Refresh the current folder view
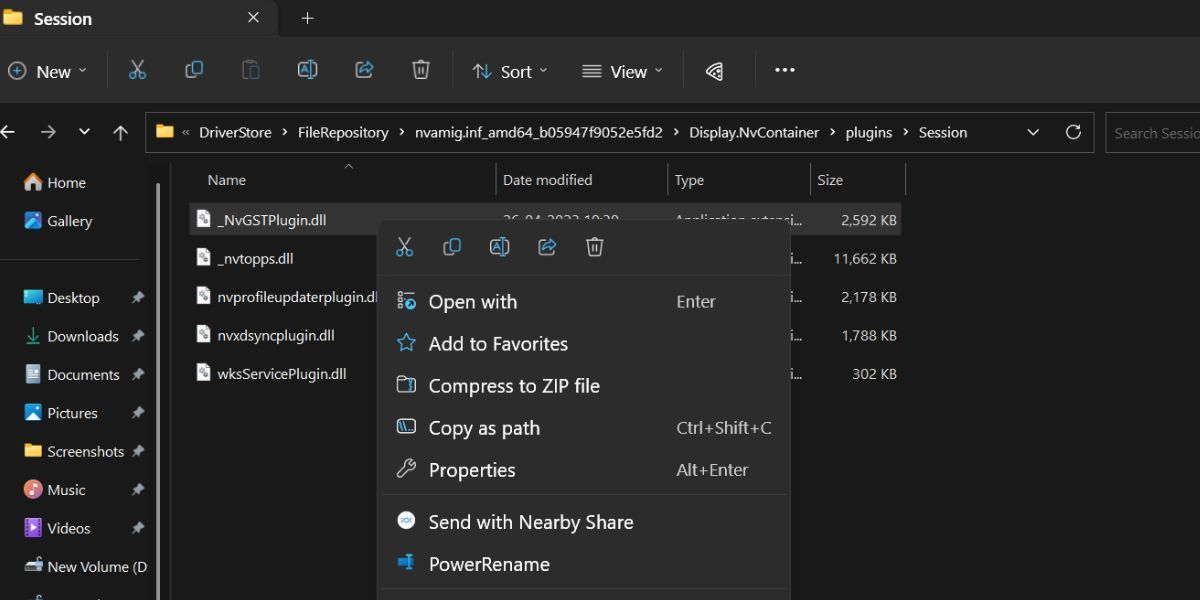 click(x=1074, y=132)
